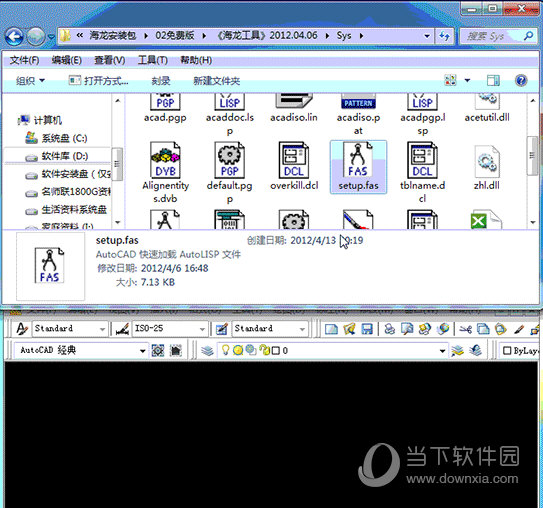Click the Forward navigation arrow

click(x=36, y=36)
